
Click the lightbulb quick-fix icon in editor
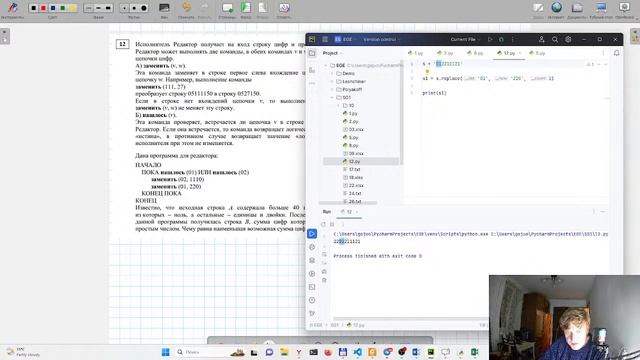point(427,71)
